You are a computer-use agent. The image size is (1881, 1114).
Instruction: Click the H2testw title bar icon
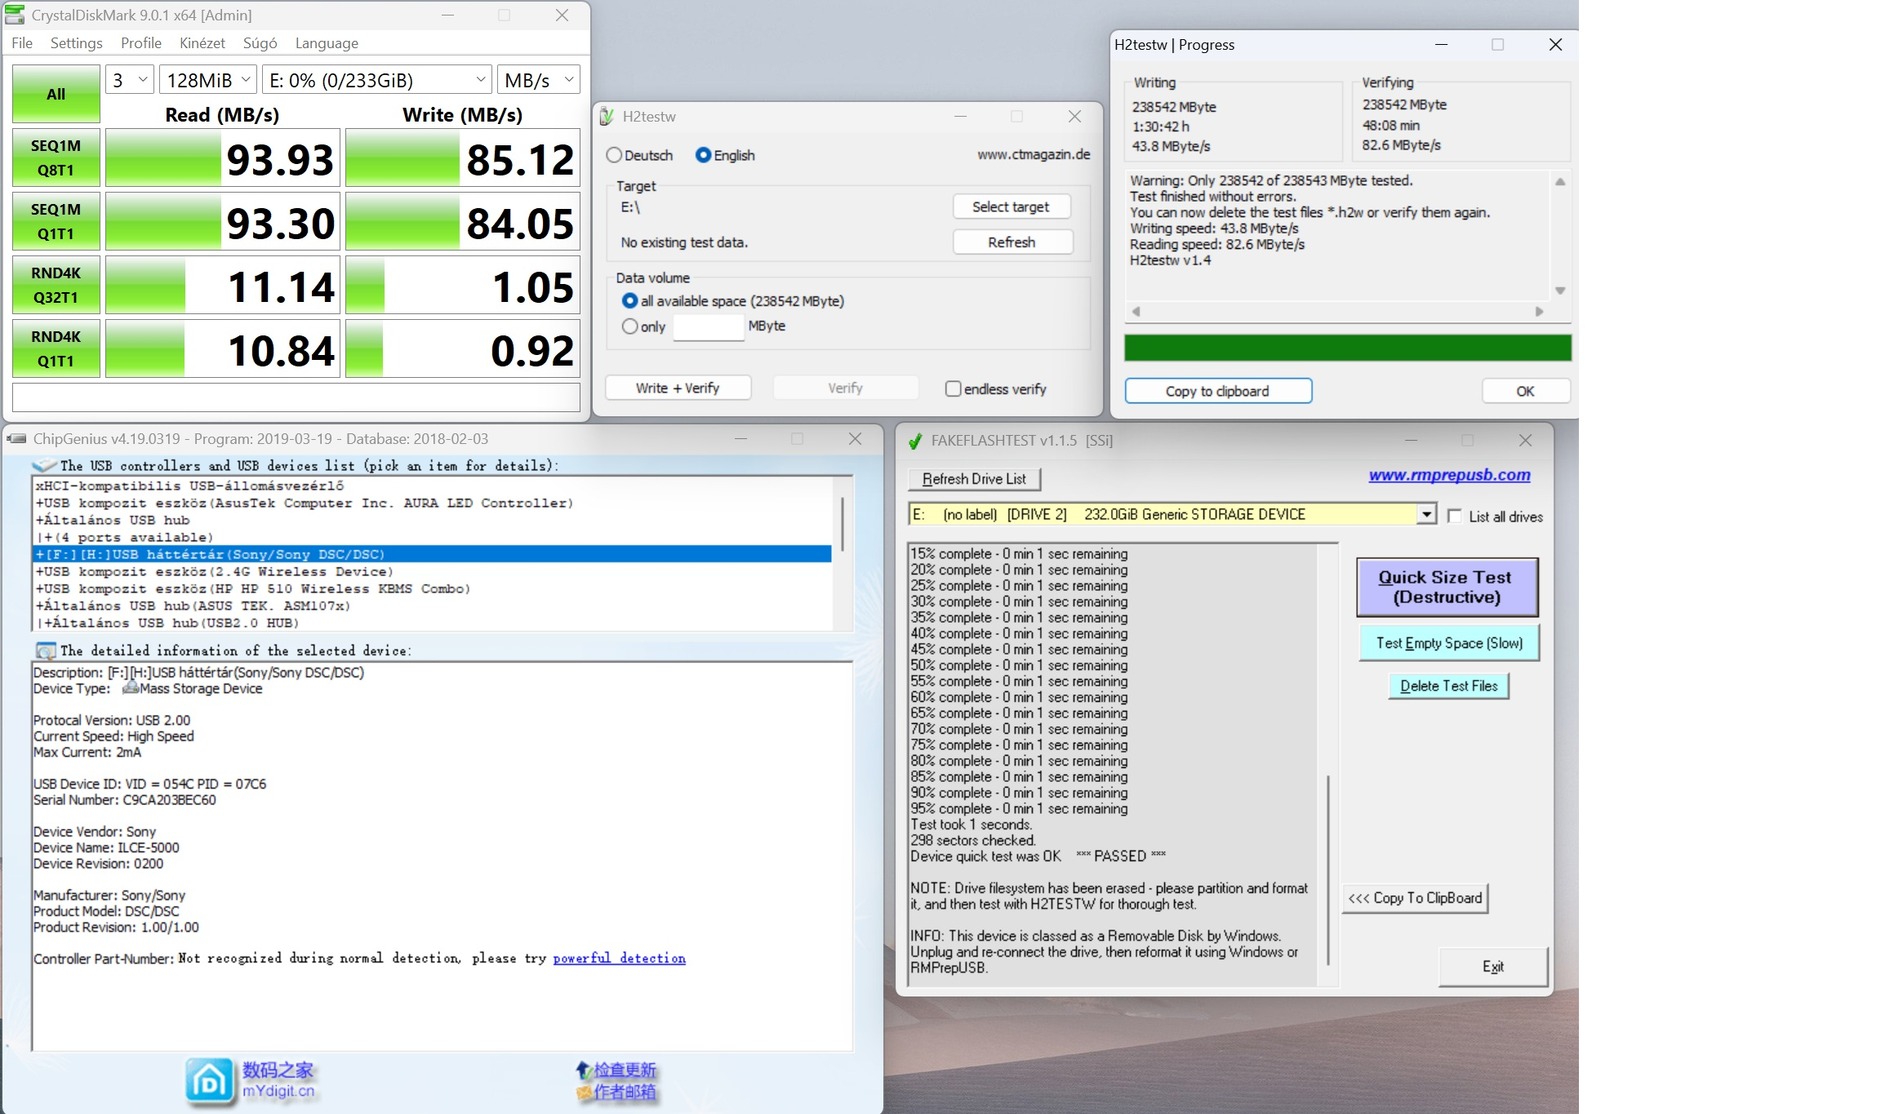coord(606,117)
